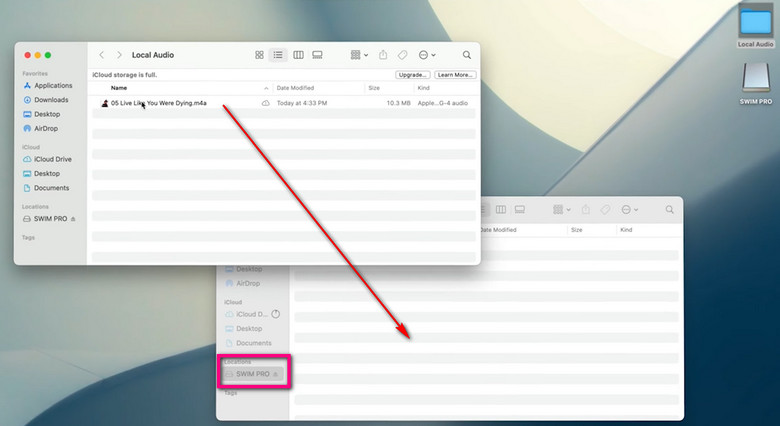
Task: Open Action menu in back window
Action: point(630,210)
